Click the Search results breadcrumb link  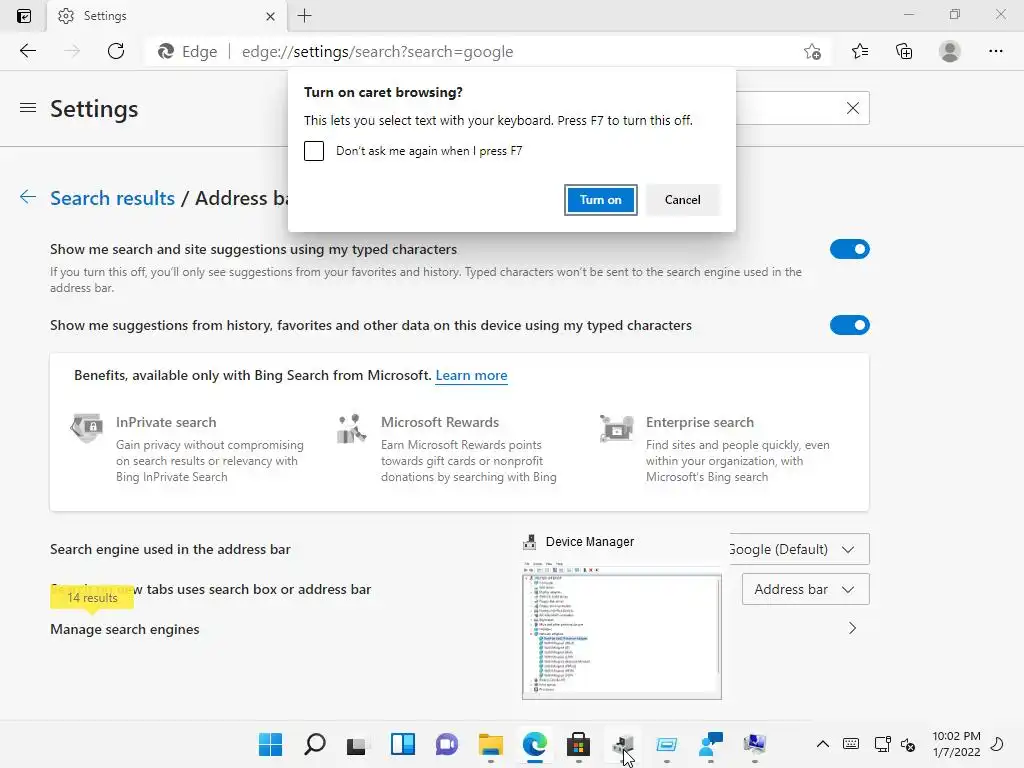pos(112,198)
